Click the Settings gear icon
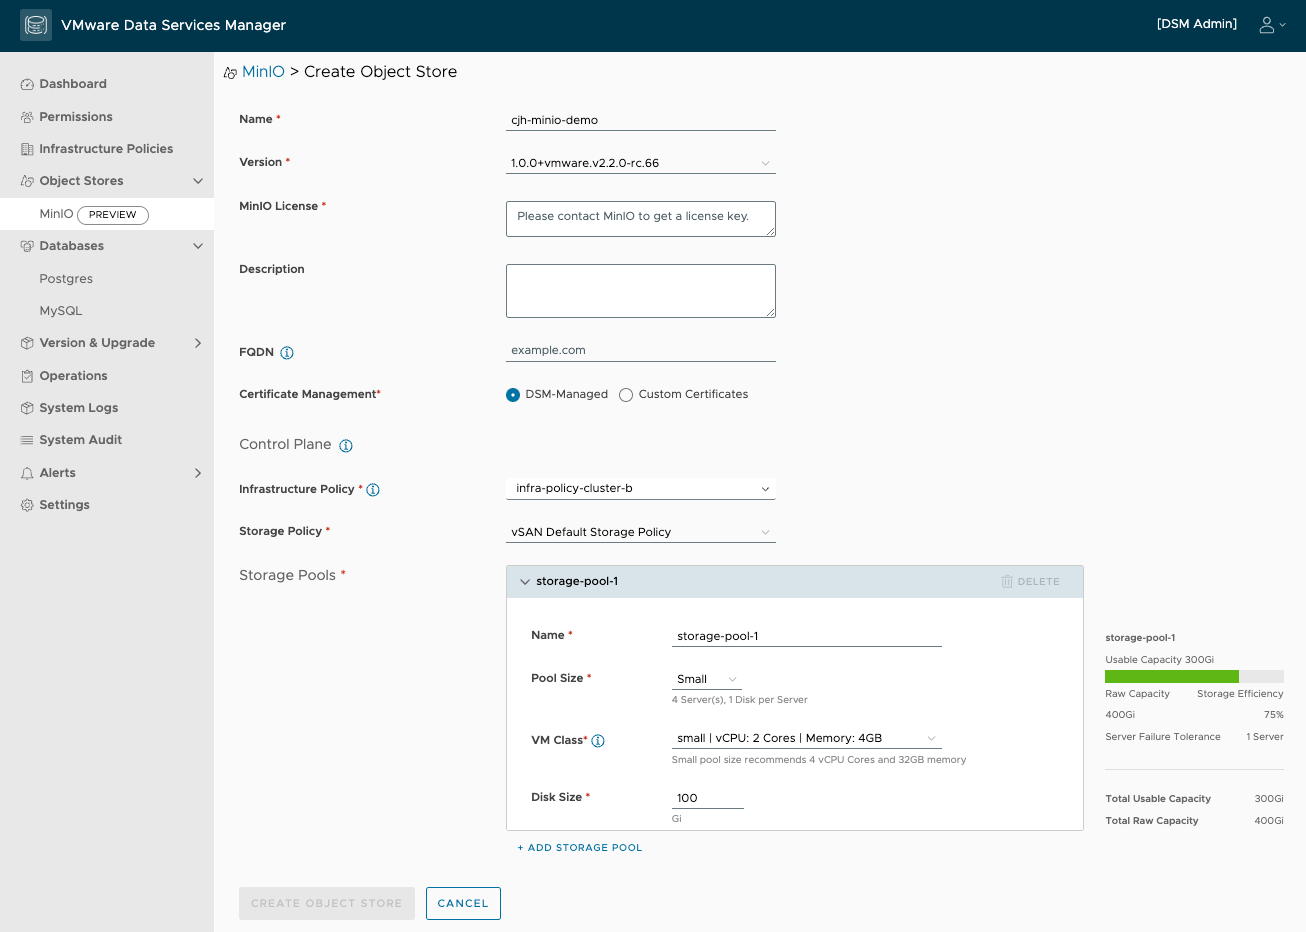This screenshot has height=932, width=1306. (x=27, y=505)
